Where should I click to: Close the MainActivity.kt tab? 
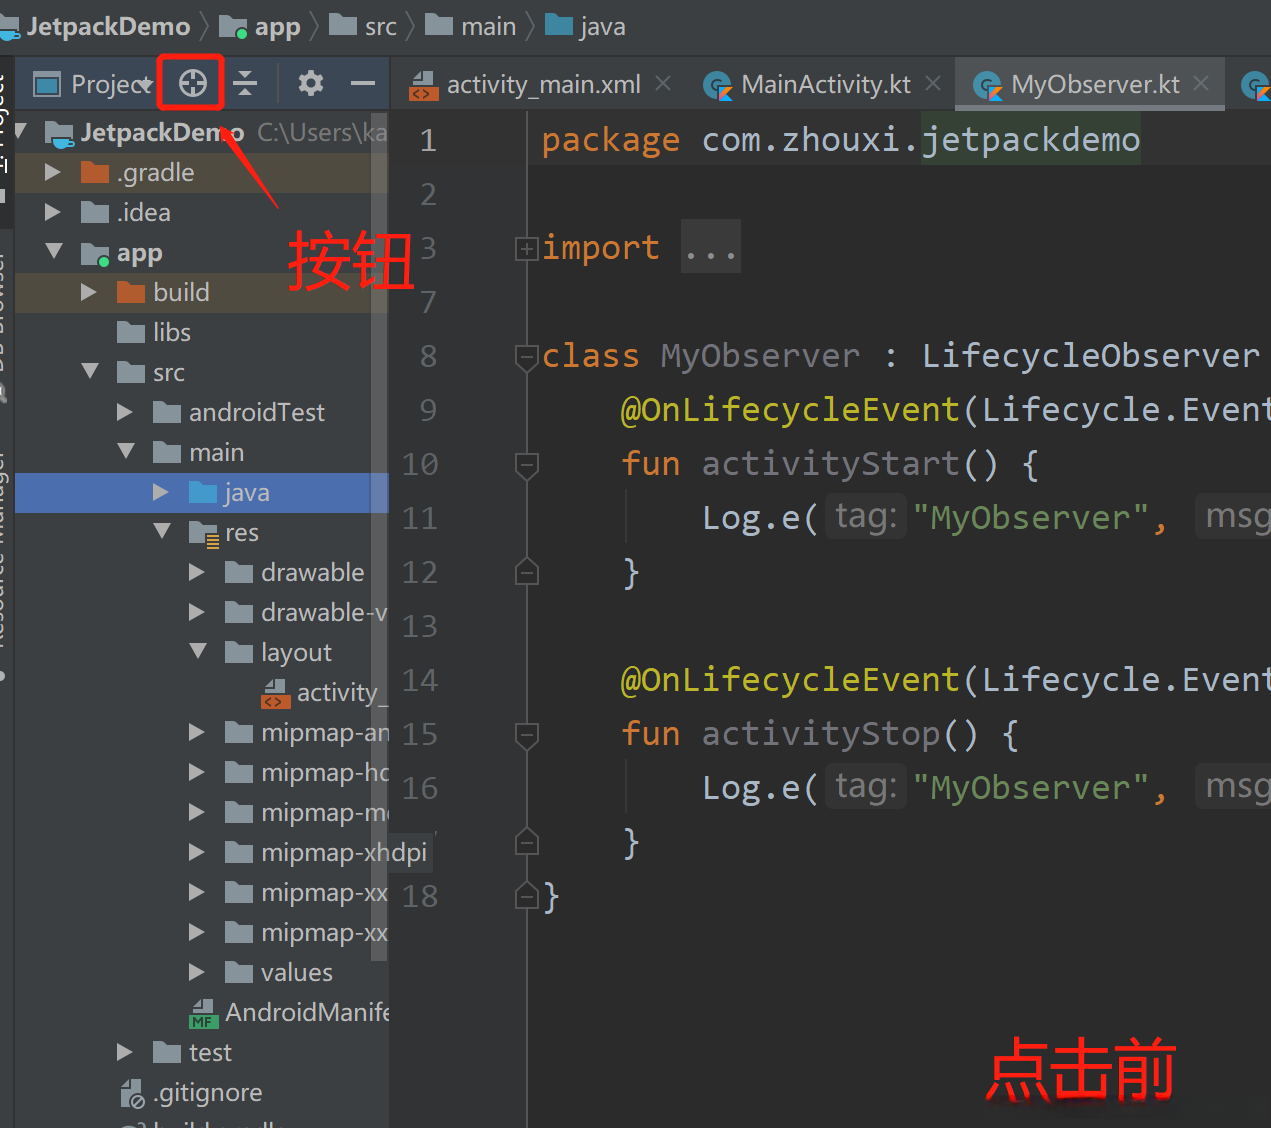click(x=933, y=84)
